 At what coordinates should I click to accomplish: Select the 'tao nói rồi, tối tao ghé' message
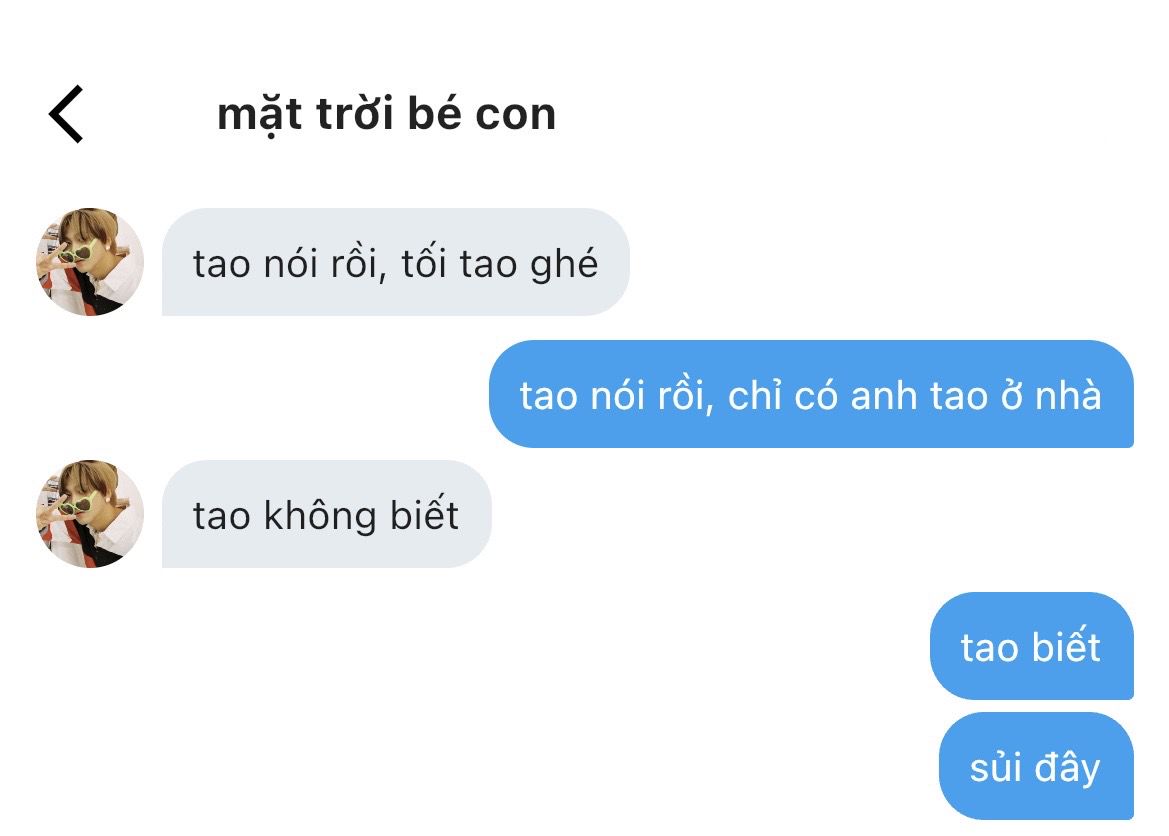[396, 262]
